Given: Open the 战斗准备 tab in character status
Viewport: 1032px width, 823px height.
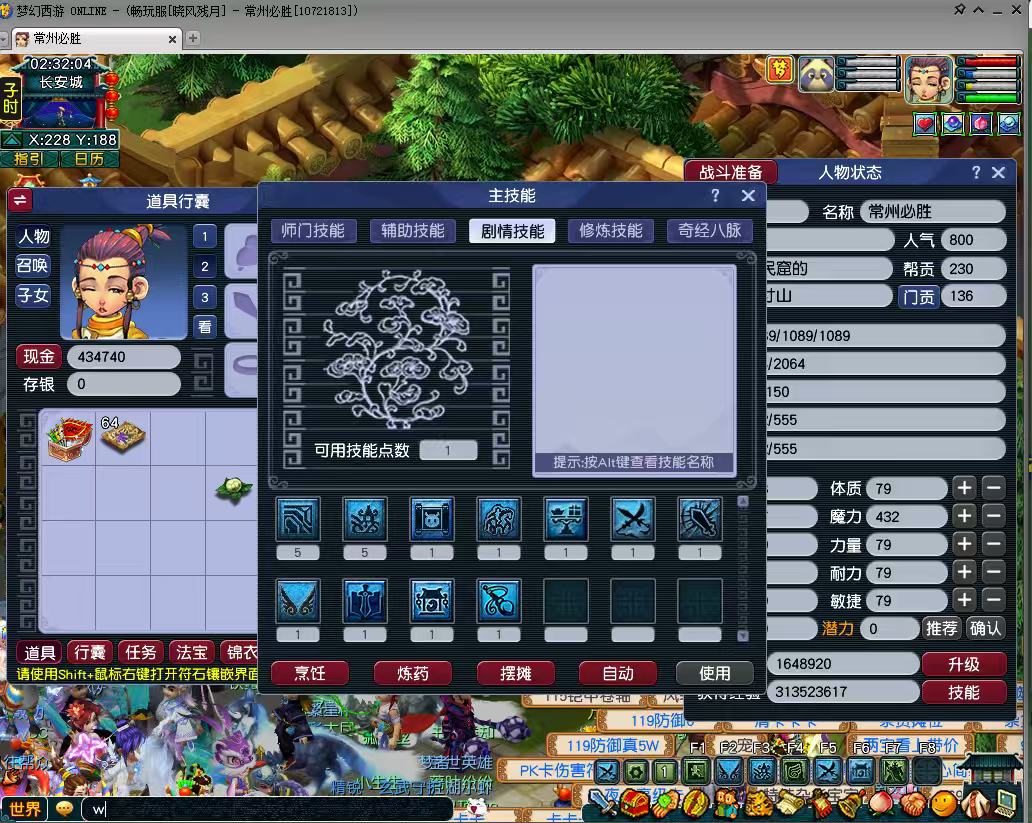Looking at the screenshot, I should tap(731, 173).
